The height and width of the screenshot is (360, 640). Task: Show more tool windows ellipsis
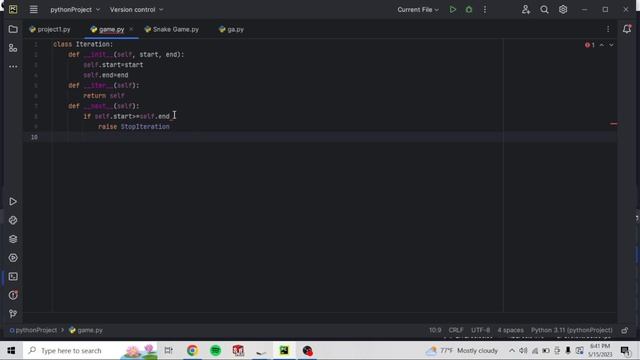point(13,67)
